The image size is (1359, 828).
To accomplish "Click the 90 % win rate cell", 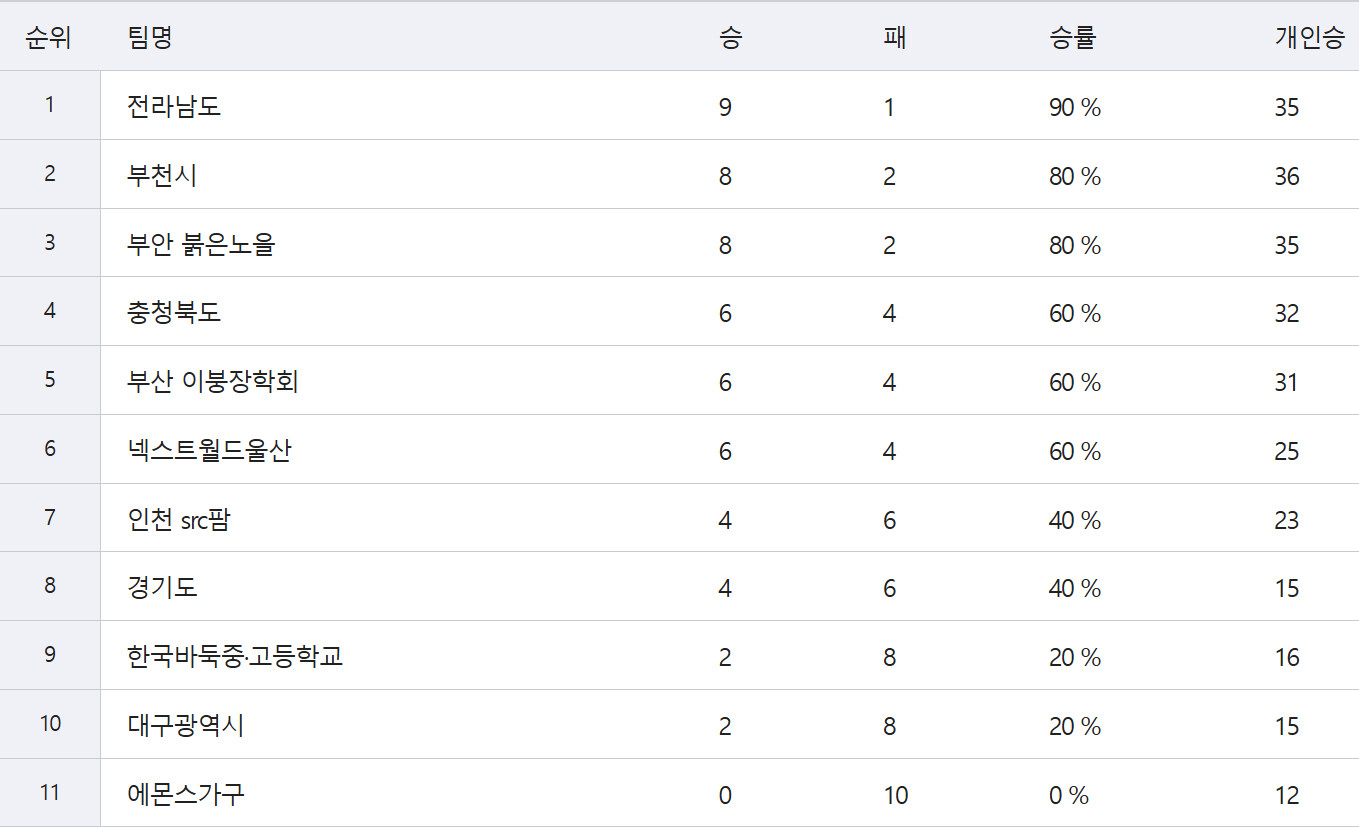I will (x=1075, y=107).
